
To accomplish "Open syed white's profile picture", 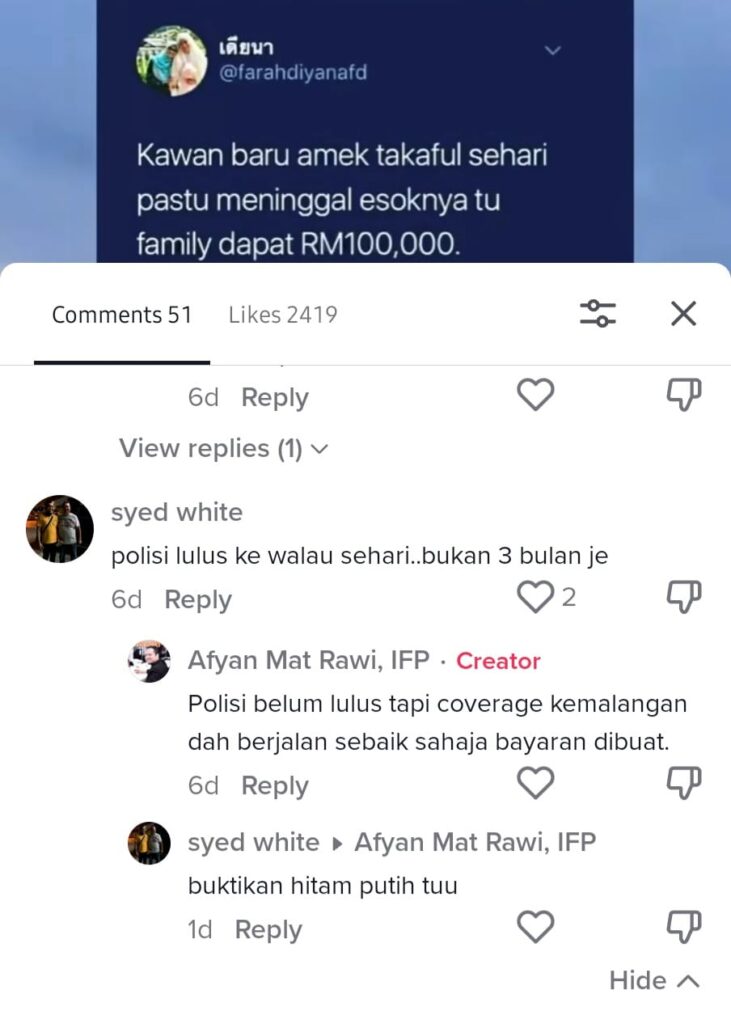I will point(59,528).
